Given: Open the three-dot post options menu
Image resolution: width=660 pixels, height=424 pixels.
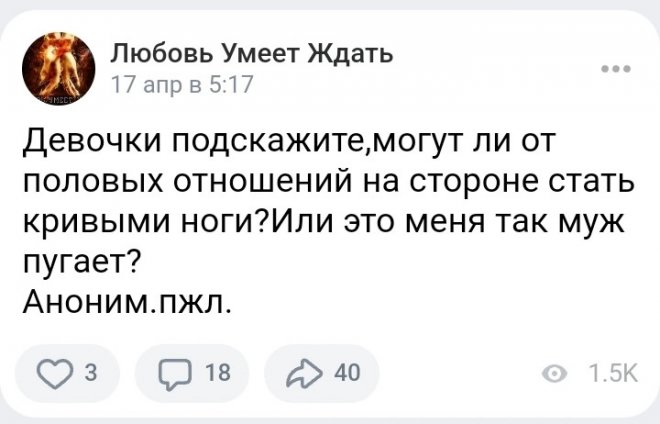Looking at the screenshot, I should [616, 69].
